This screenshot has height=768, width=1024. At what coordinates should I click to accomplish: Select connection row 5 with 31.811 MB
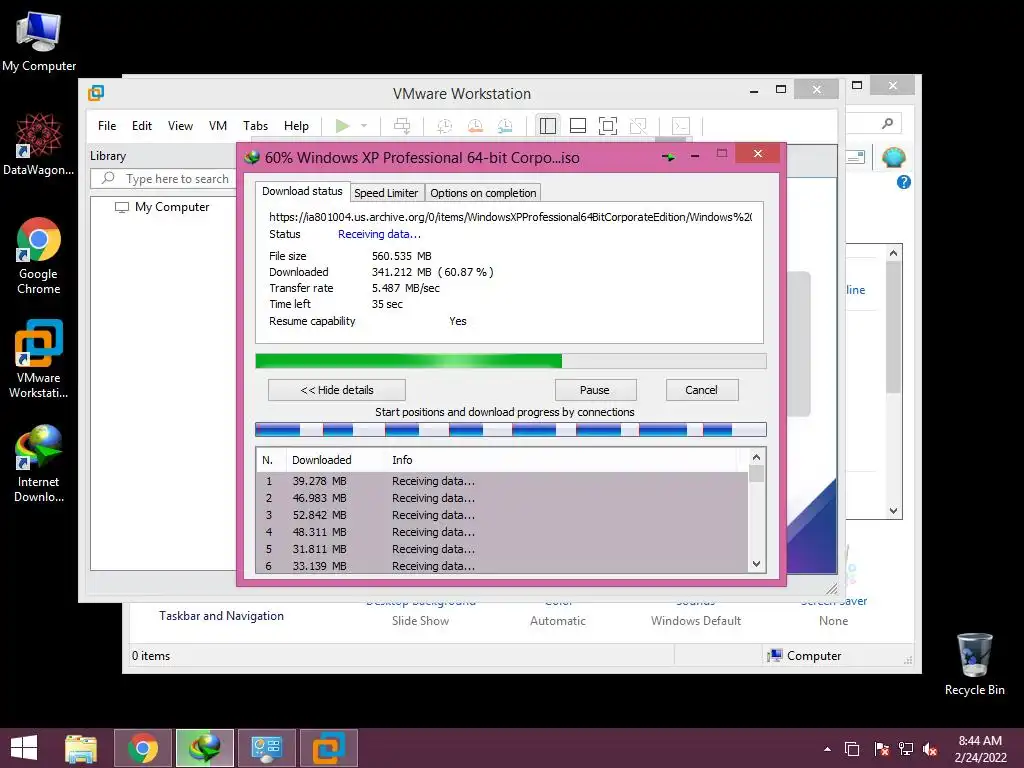click(x=502, y=549)
